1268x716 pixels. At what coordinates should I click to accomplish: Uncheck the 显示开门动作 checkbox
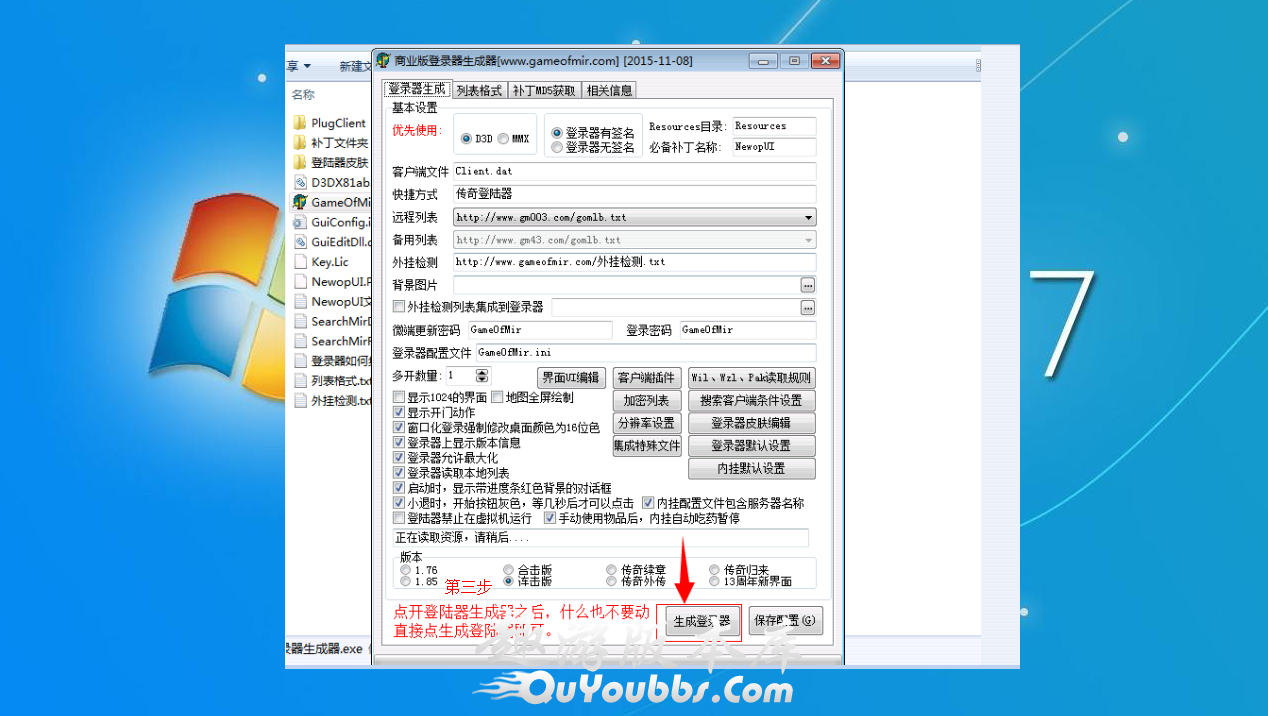pos(400,412)
